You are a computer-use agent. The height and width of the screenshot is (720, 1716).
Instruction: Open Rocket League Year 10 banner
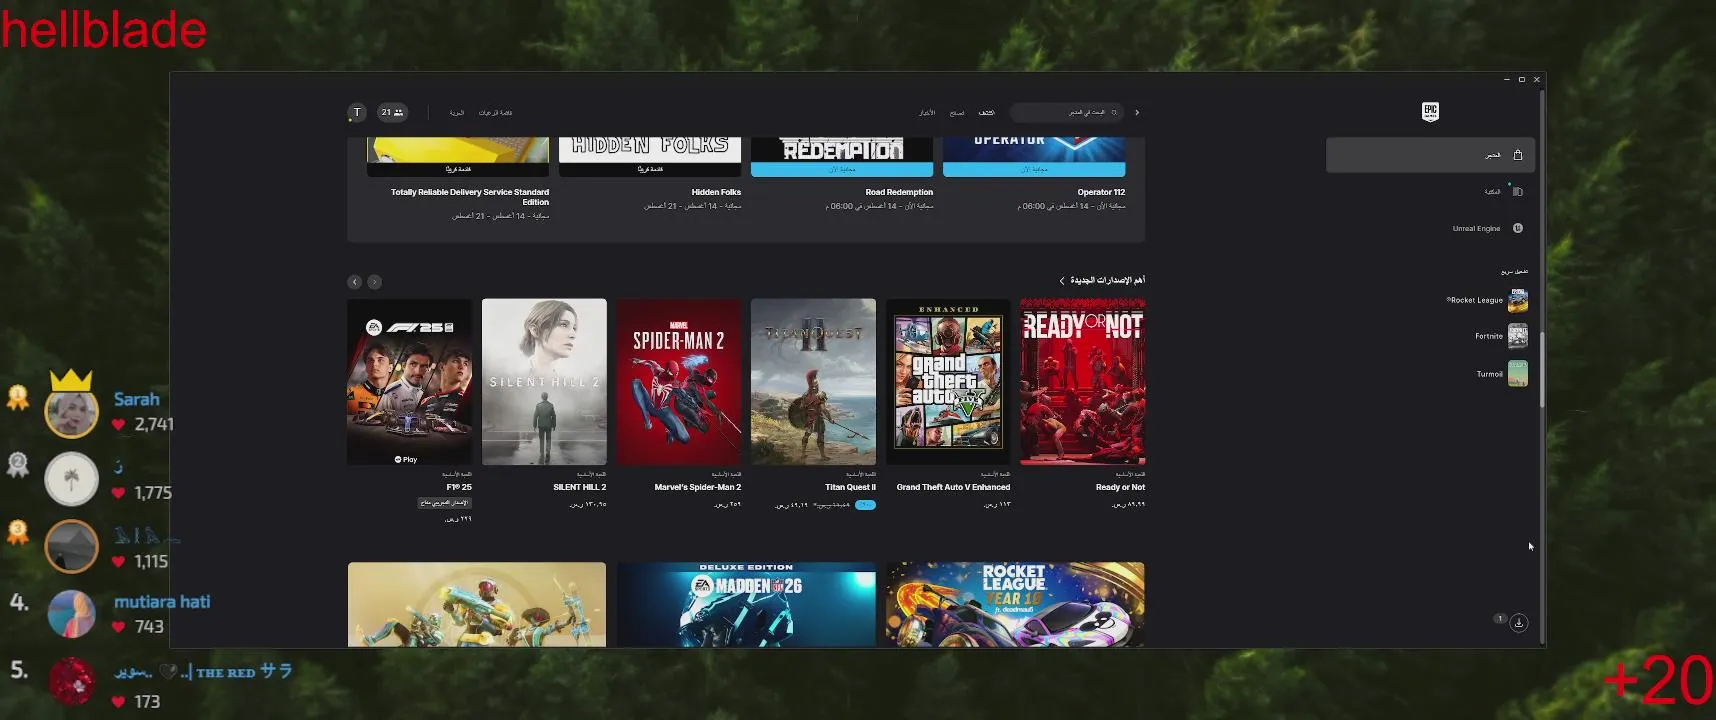(1015, 604)
